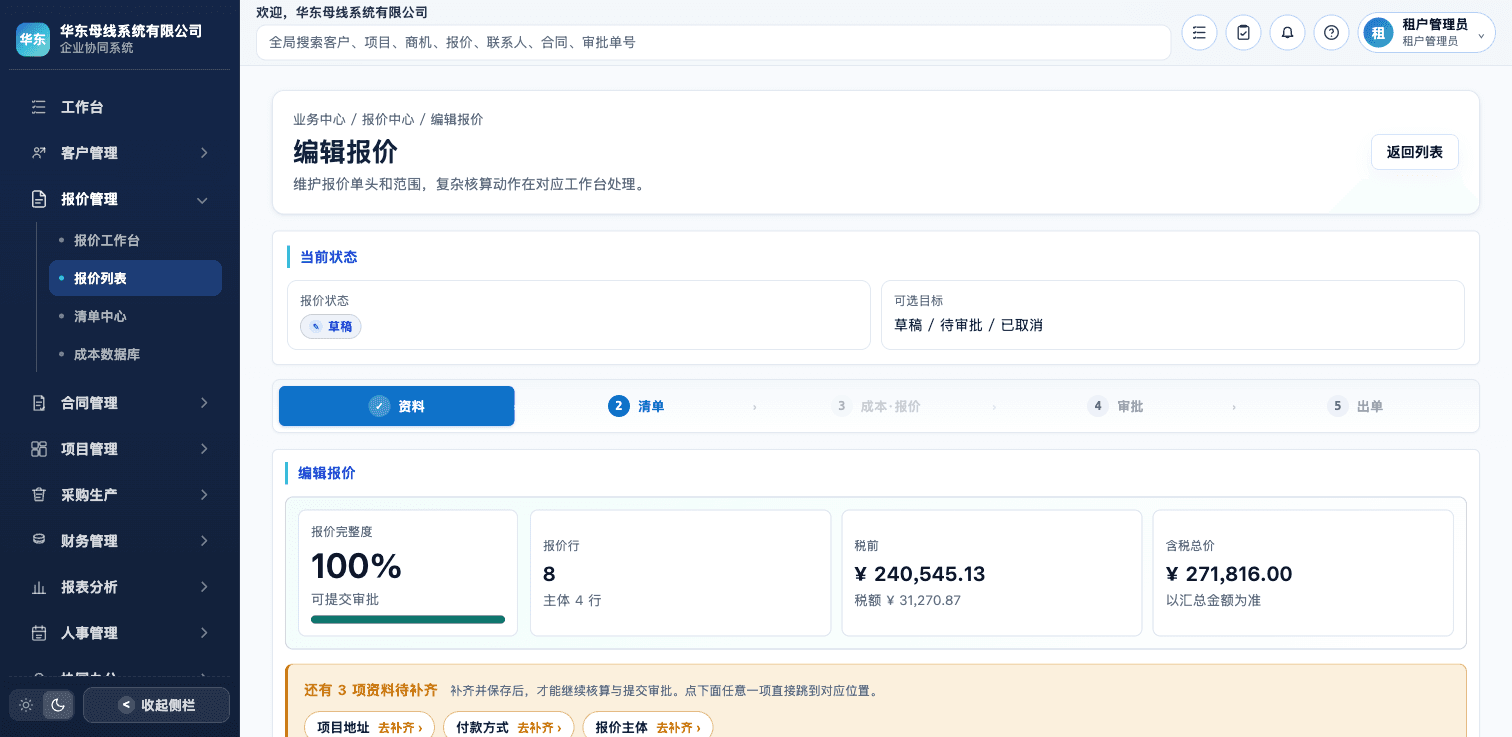The width and height of the screenshot is (1512, 737).
Task: Collapse the sidebar with 收起侧栏
Action: click(x=156, y=705)
